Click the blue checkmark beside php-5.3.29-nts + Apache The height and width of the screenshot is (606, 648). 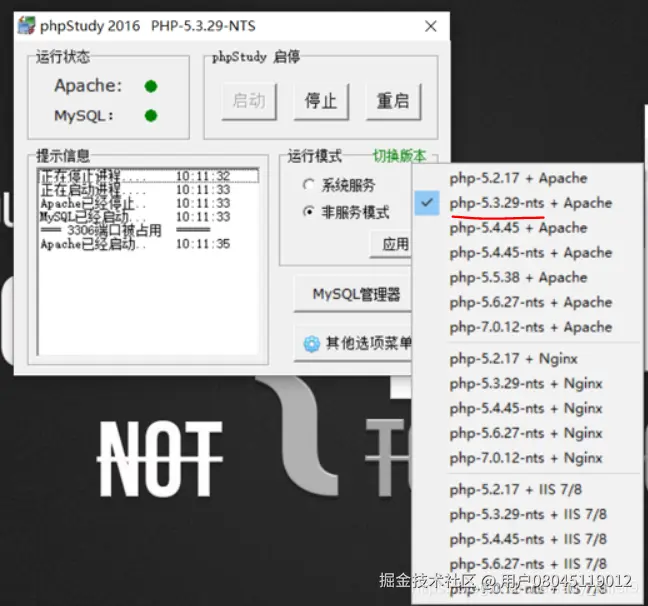[x=427, y=203]
